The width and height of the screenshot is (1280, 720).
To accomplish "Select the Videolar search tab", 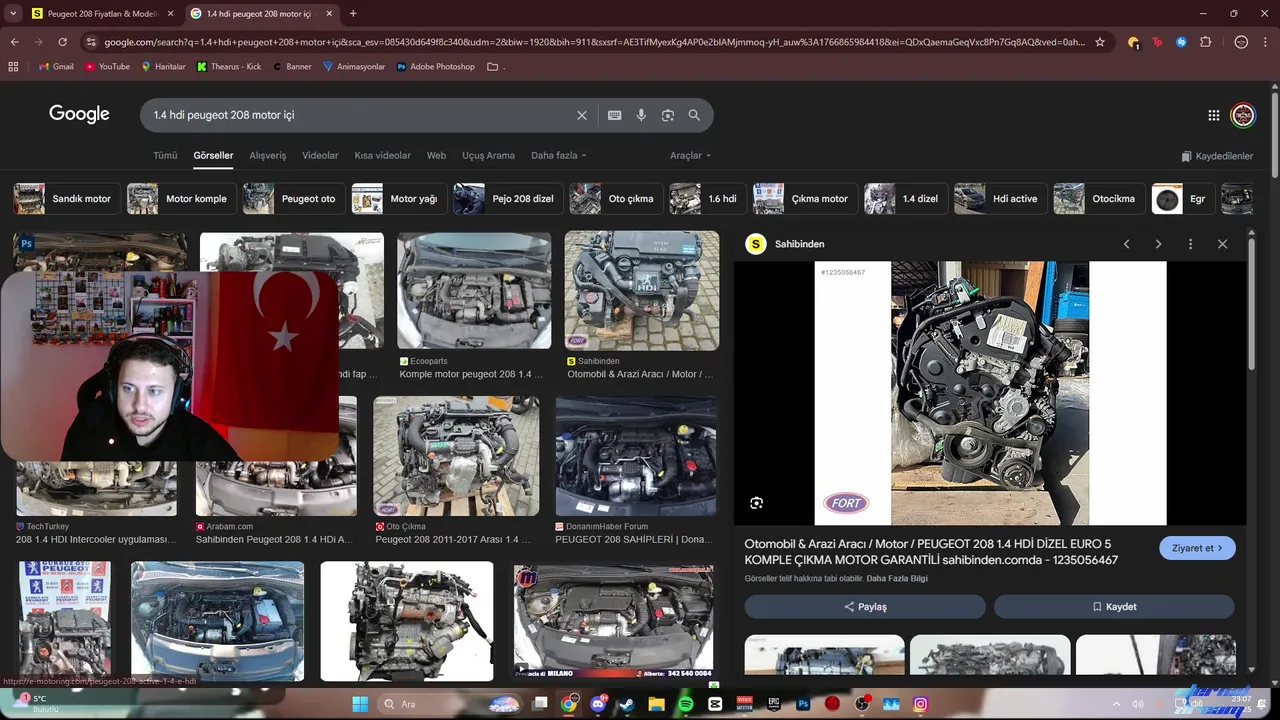I will pos(320,156).
